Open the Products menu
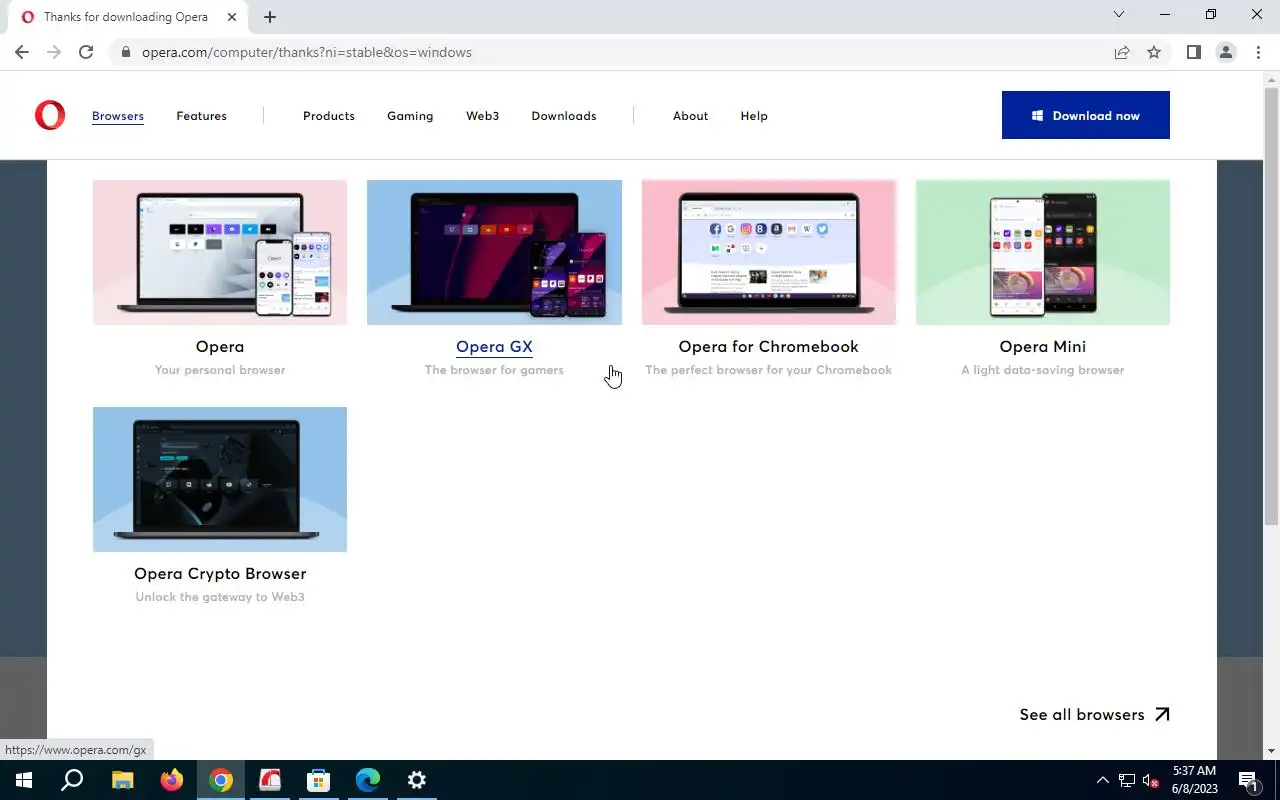This screenshot has width=1280, height=800. pos(329,116)
